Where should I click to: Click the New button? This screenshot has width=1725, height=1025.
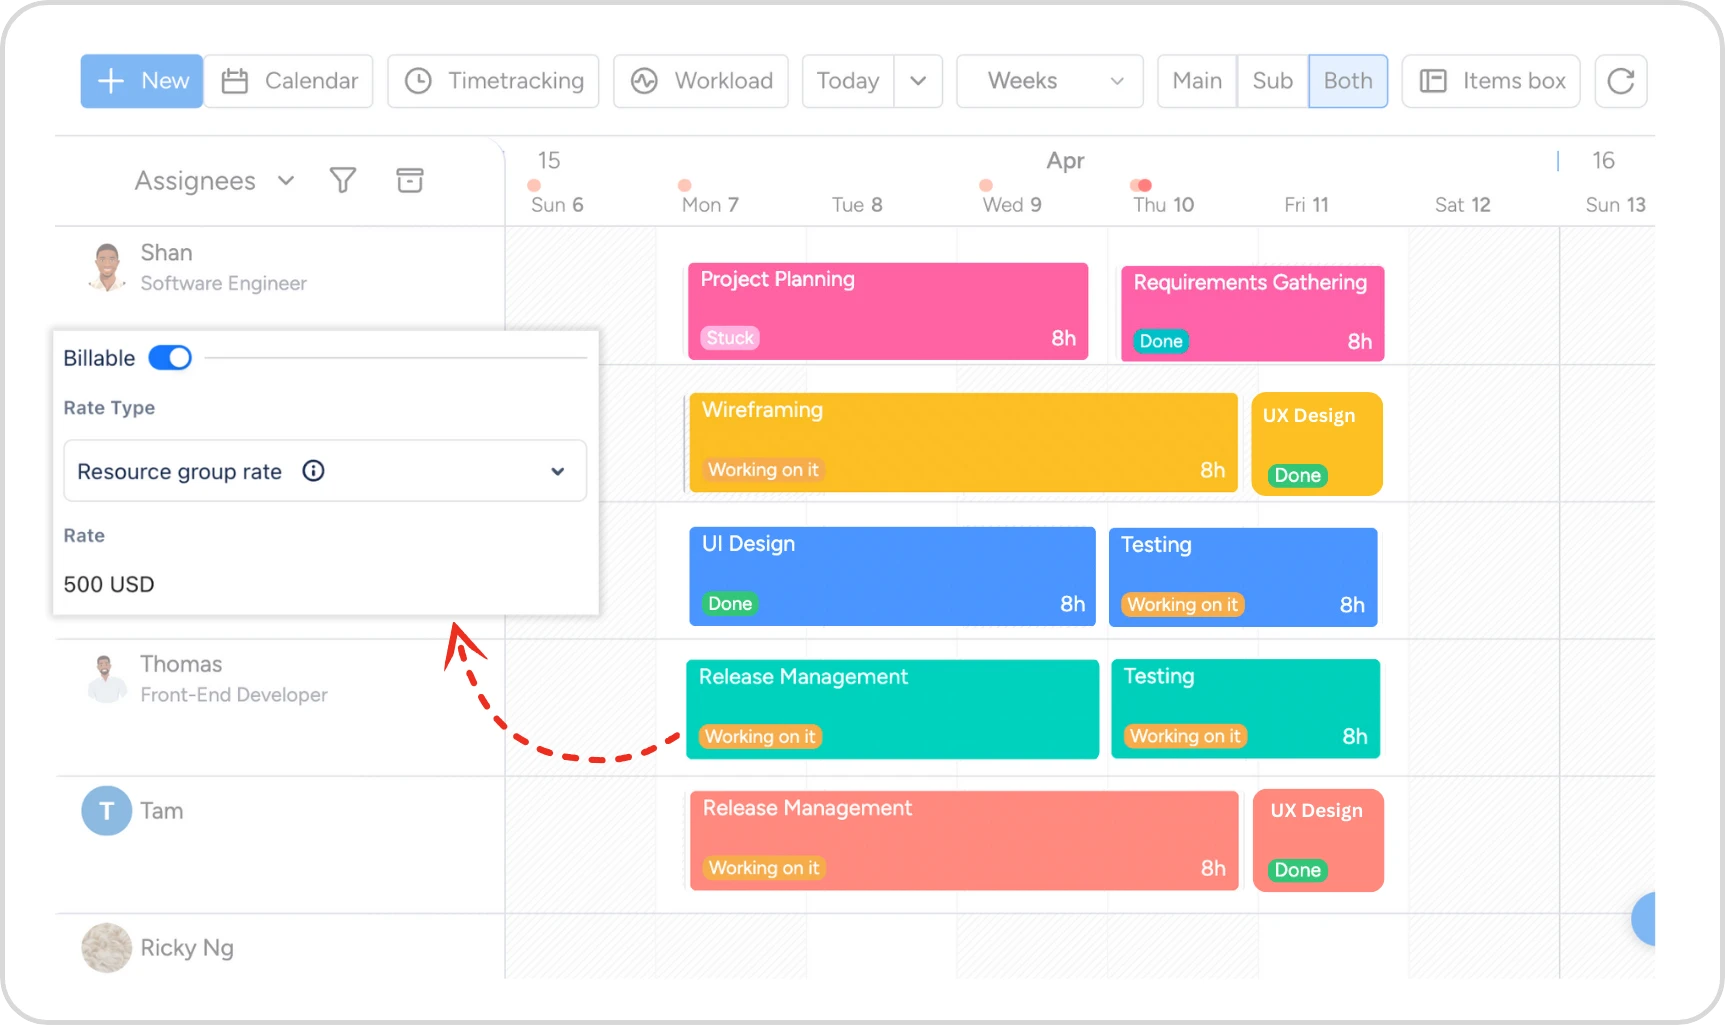[140, 81]
